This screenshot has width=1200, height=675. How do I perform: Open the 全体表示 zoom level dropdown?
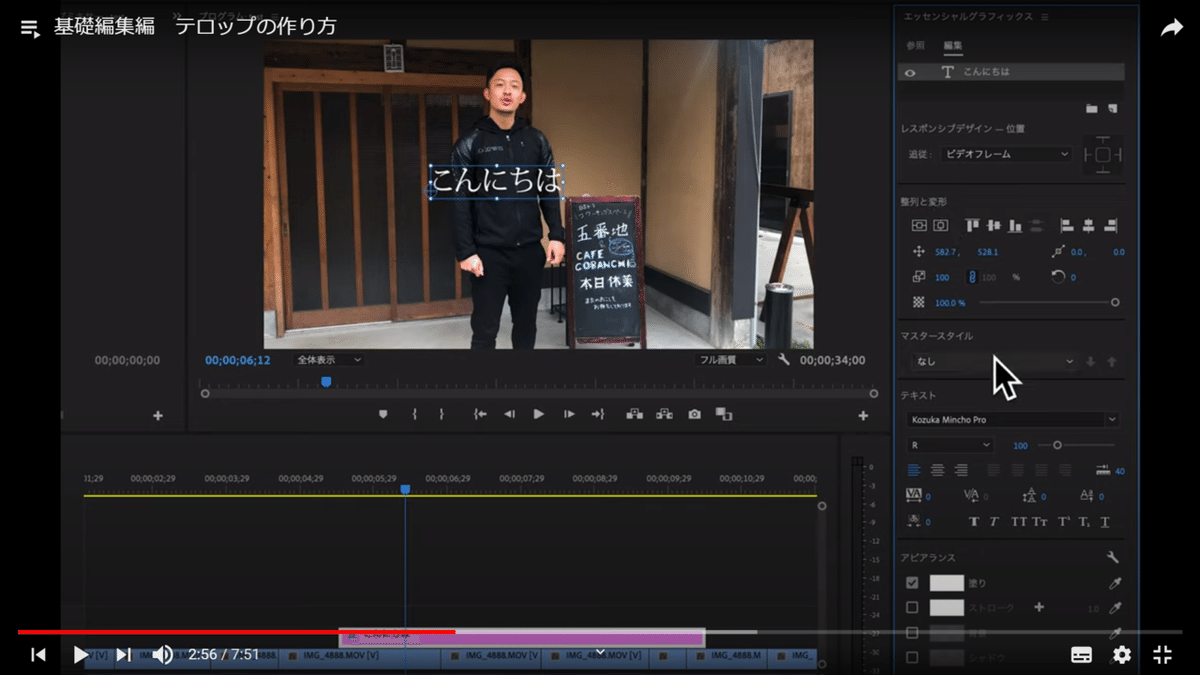coord(329,360)
